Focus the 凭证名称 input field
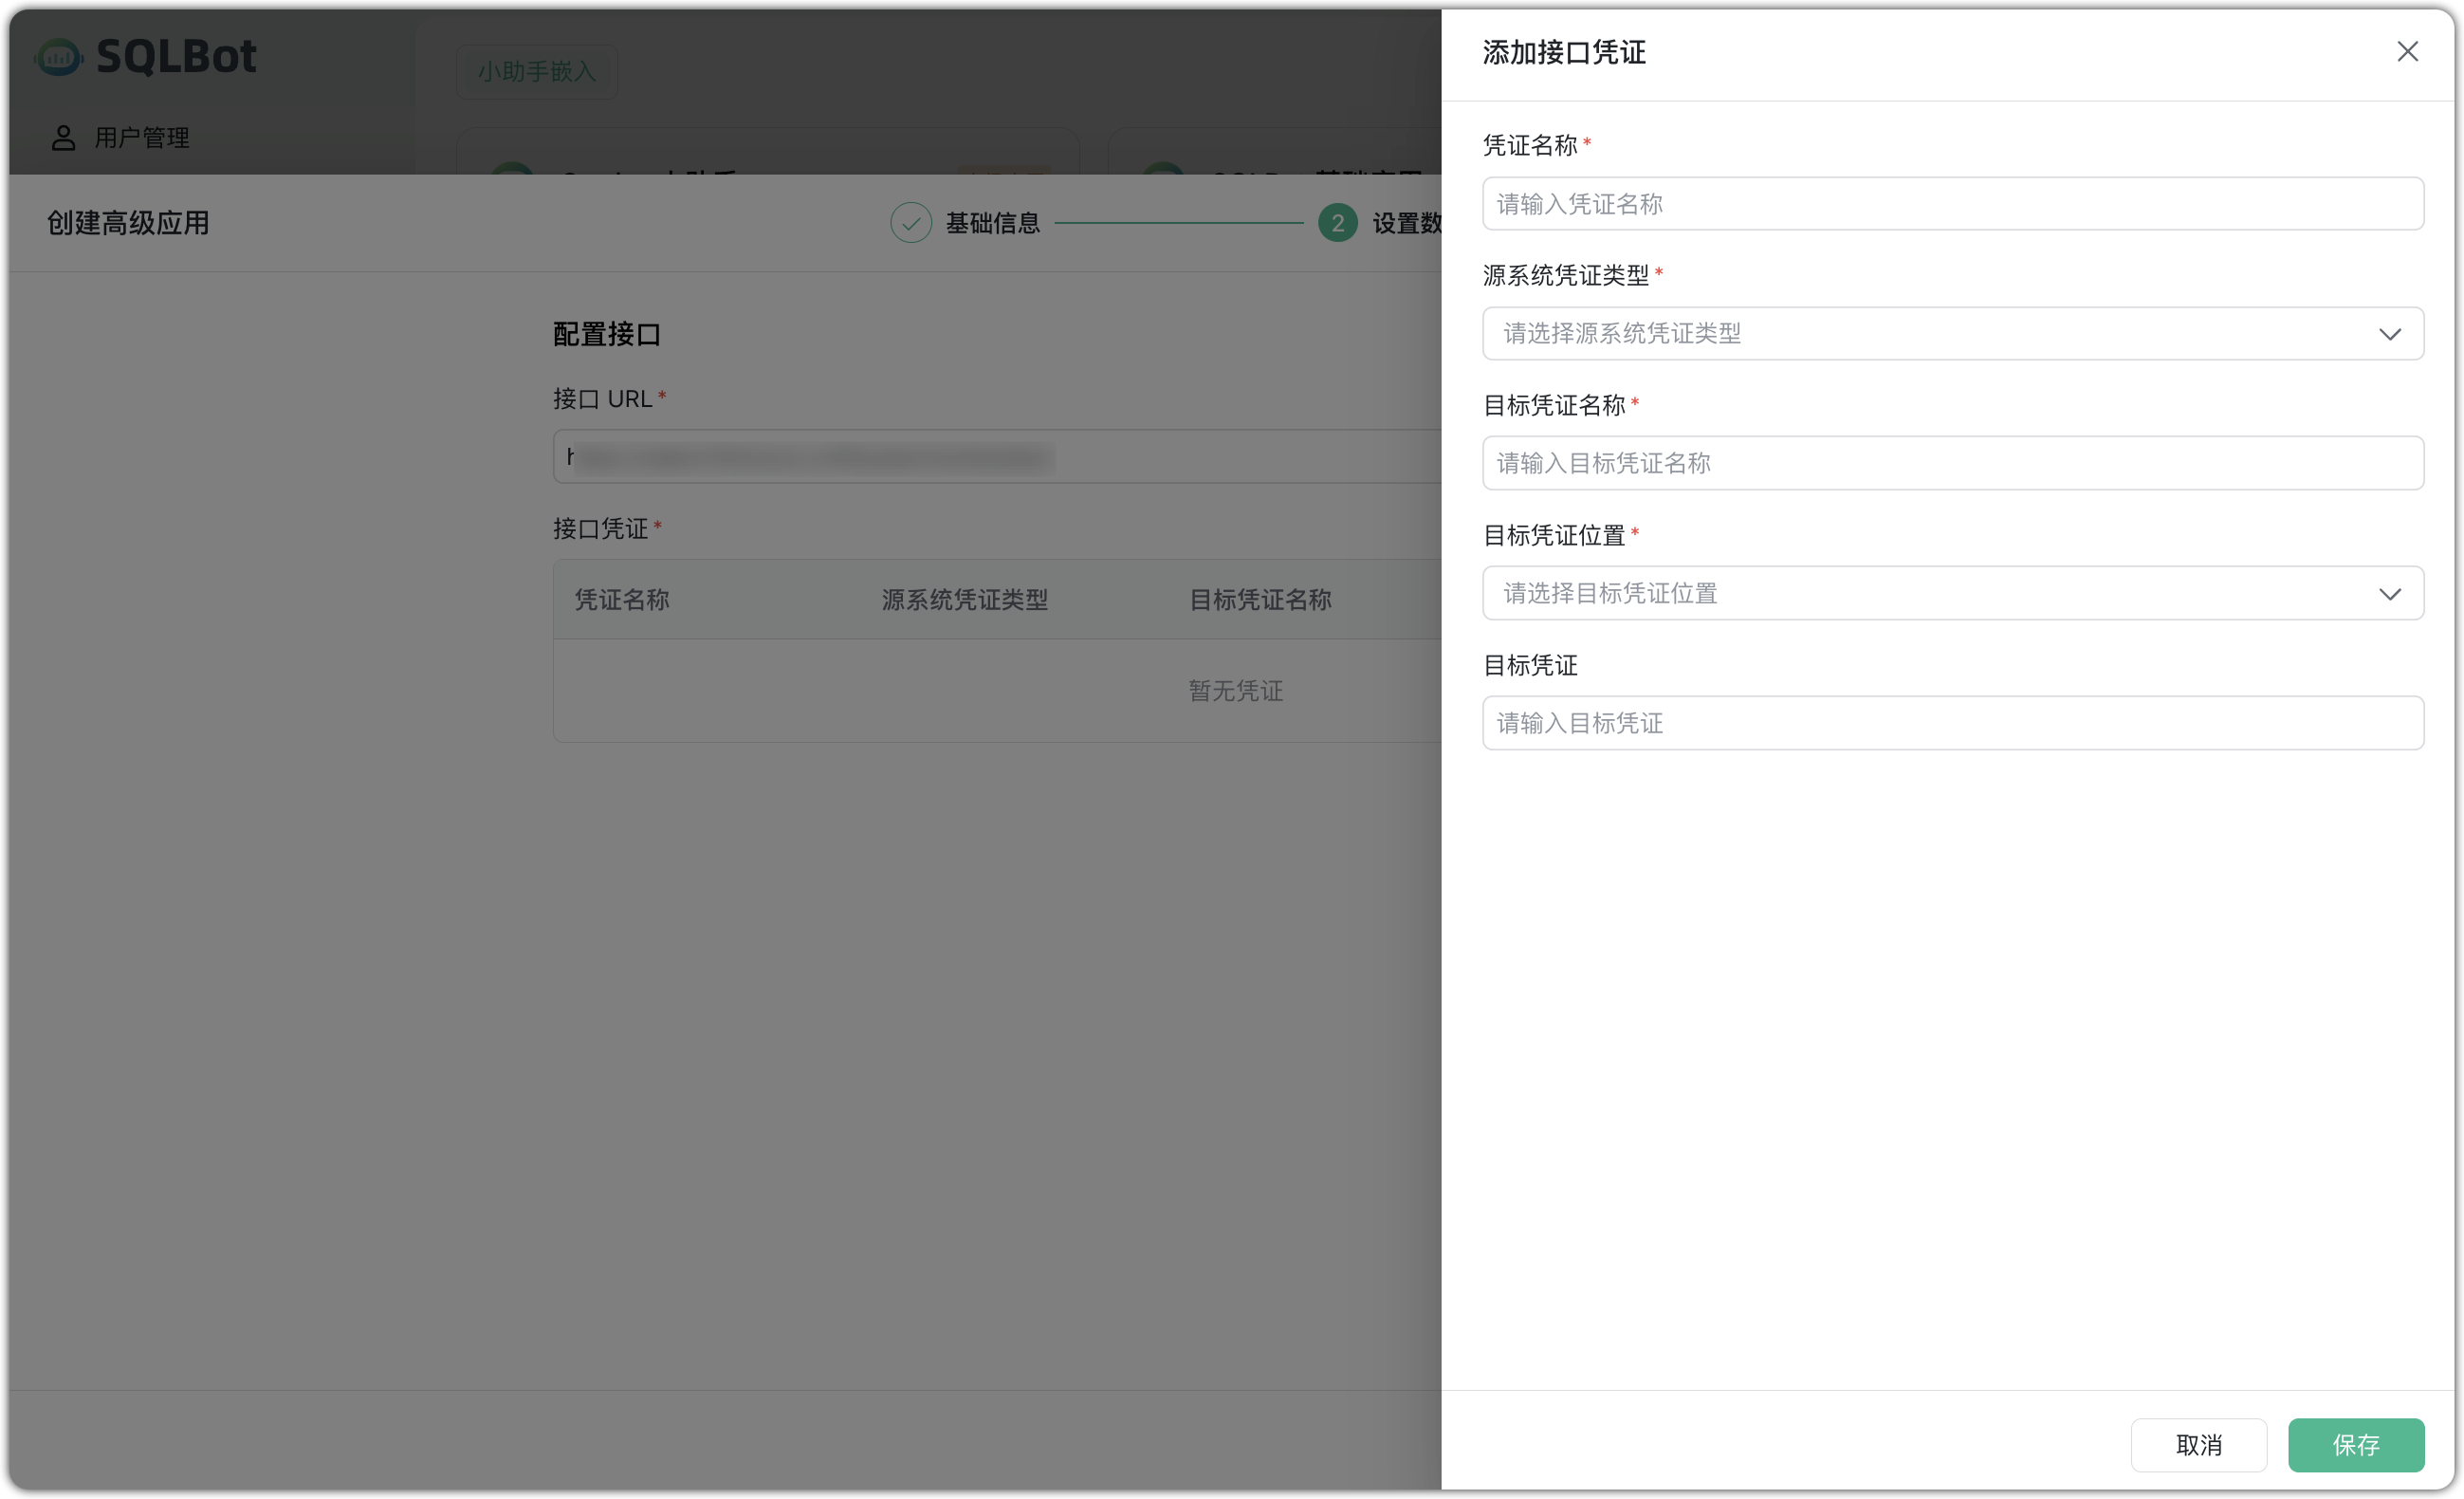This screenshot has height=1499, width=2464. pyautogui.click(x=1952, y=203)
